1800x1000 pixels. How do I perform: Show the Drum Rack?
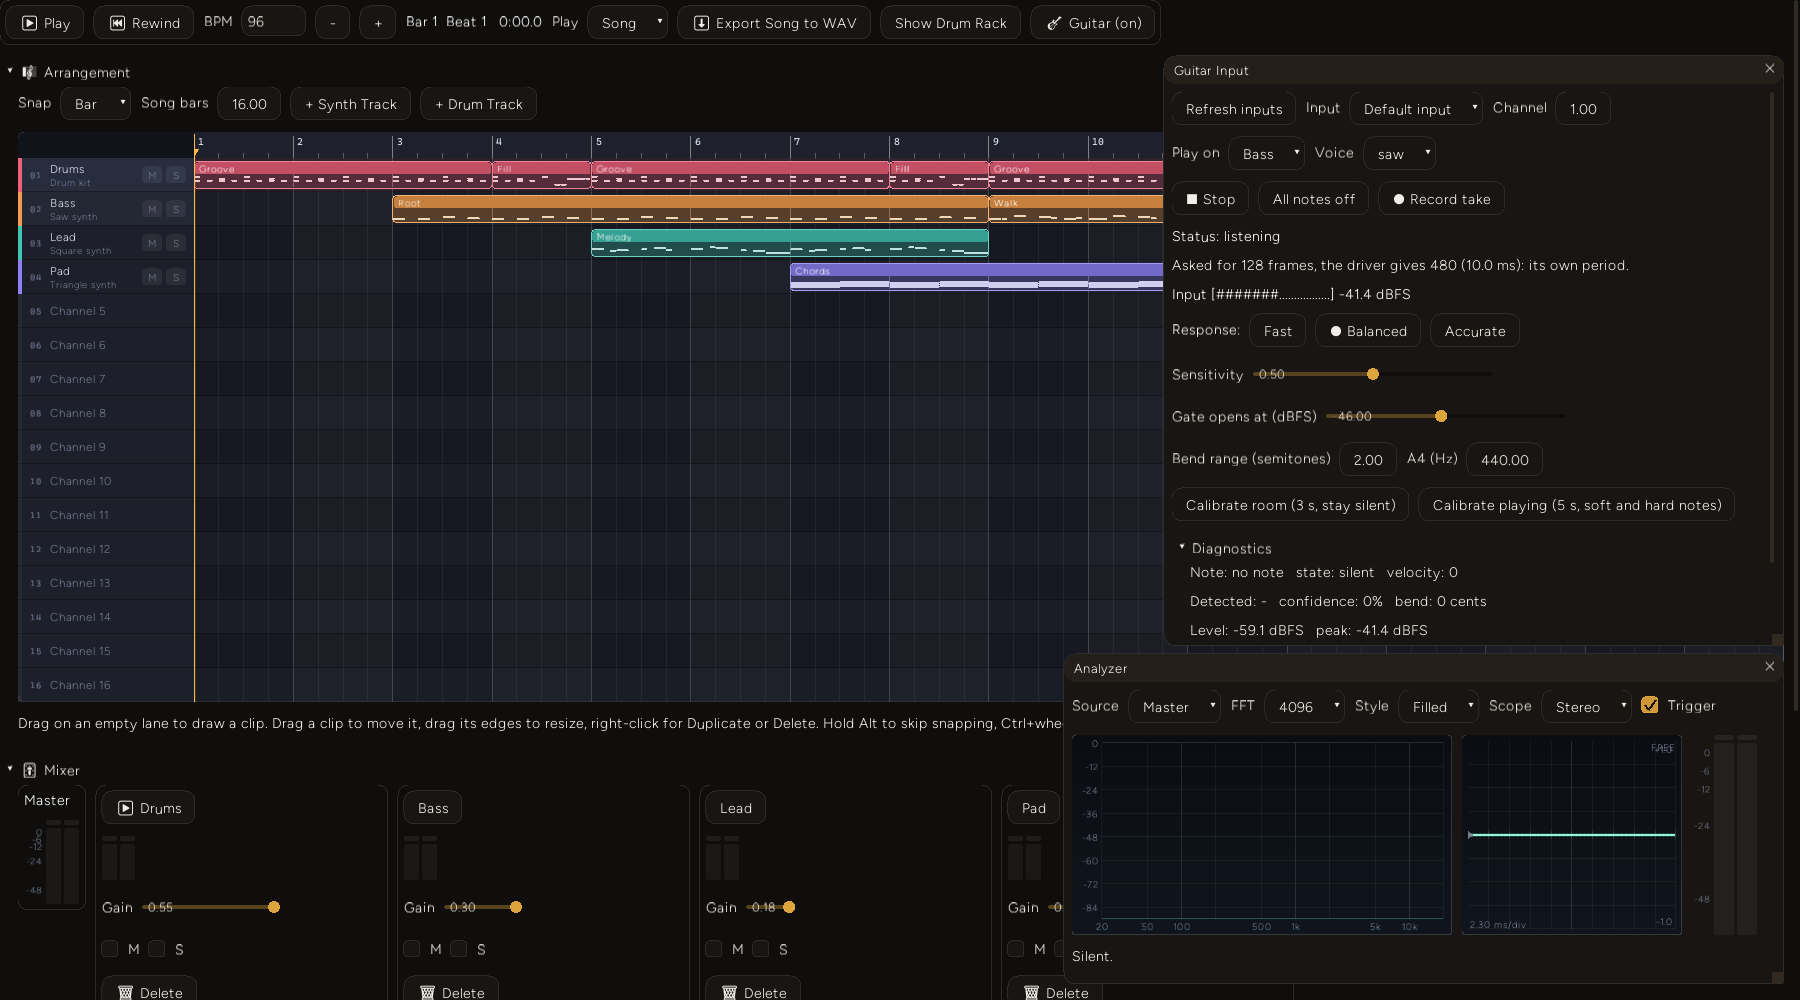click(950, 22)
